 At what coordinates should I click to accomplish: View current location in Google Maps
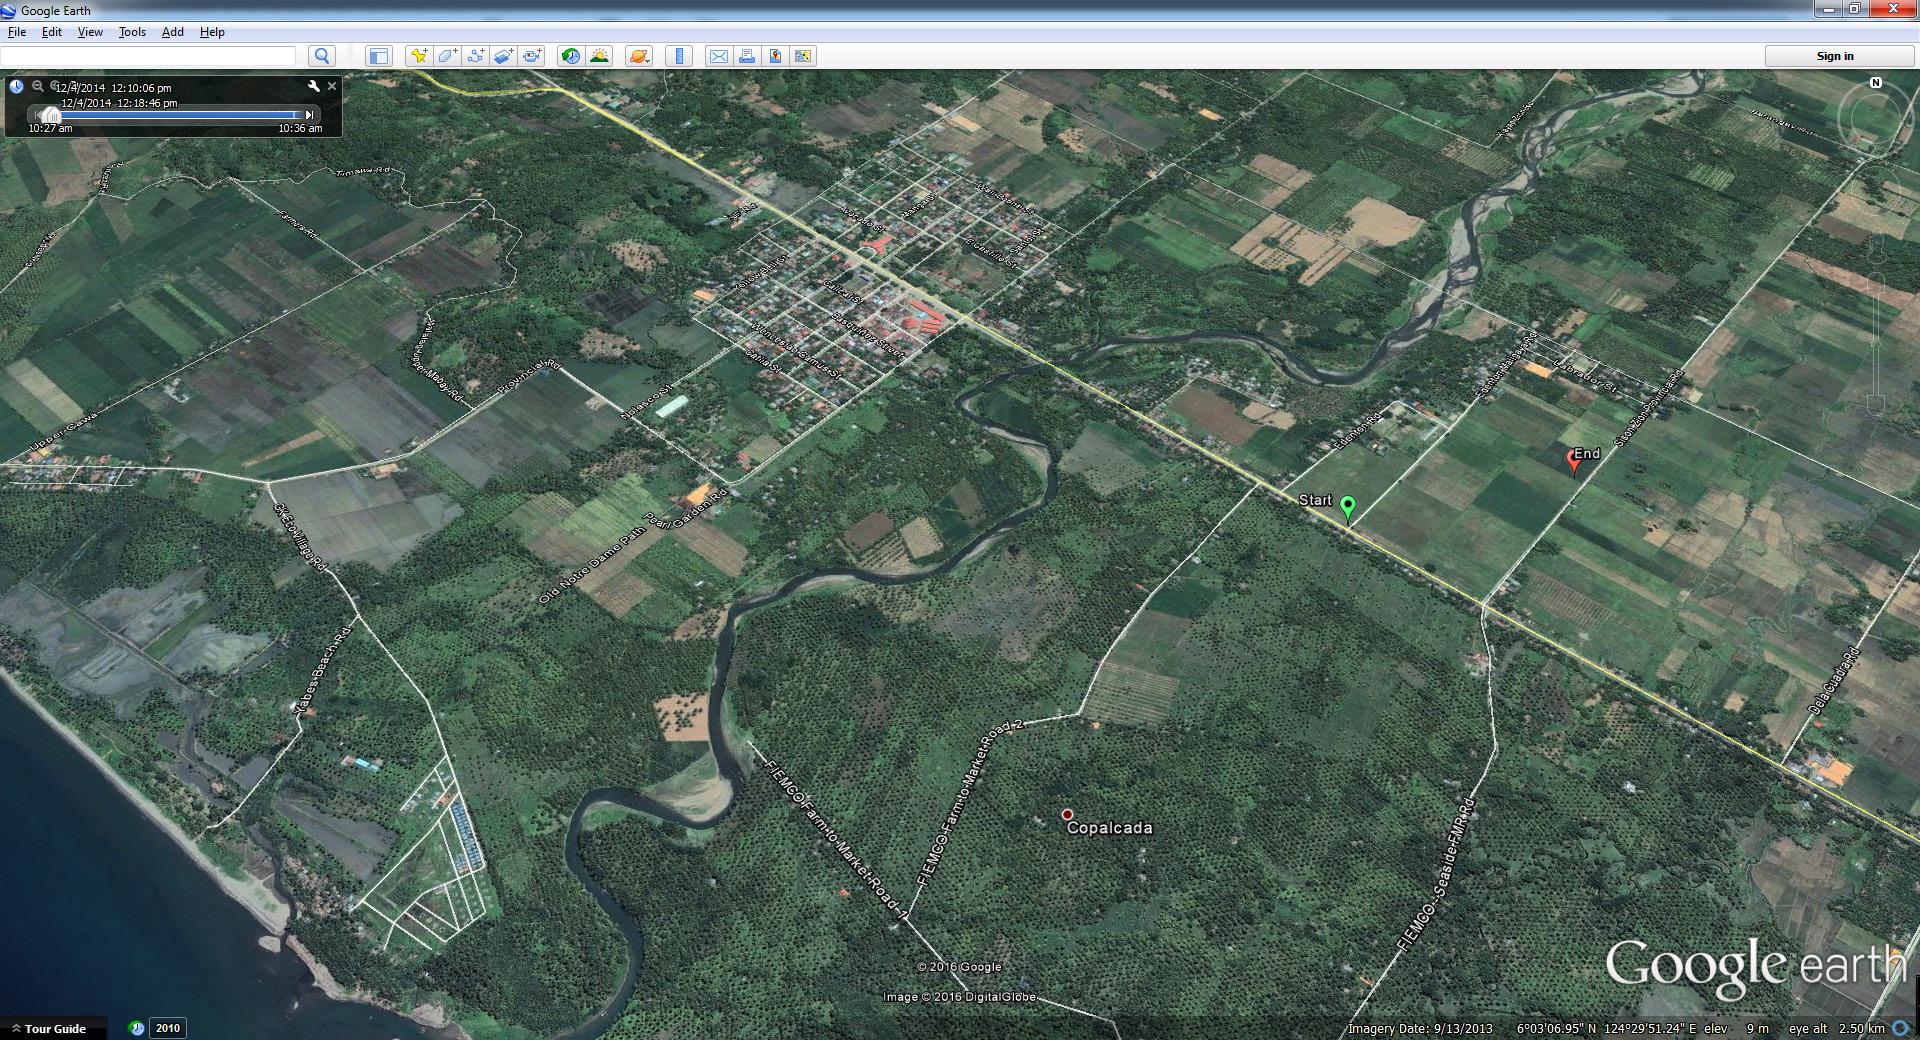pyautogui.click(x=803, y=56)
